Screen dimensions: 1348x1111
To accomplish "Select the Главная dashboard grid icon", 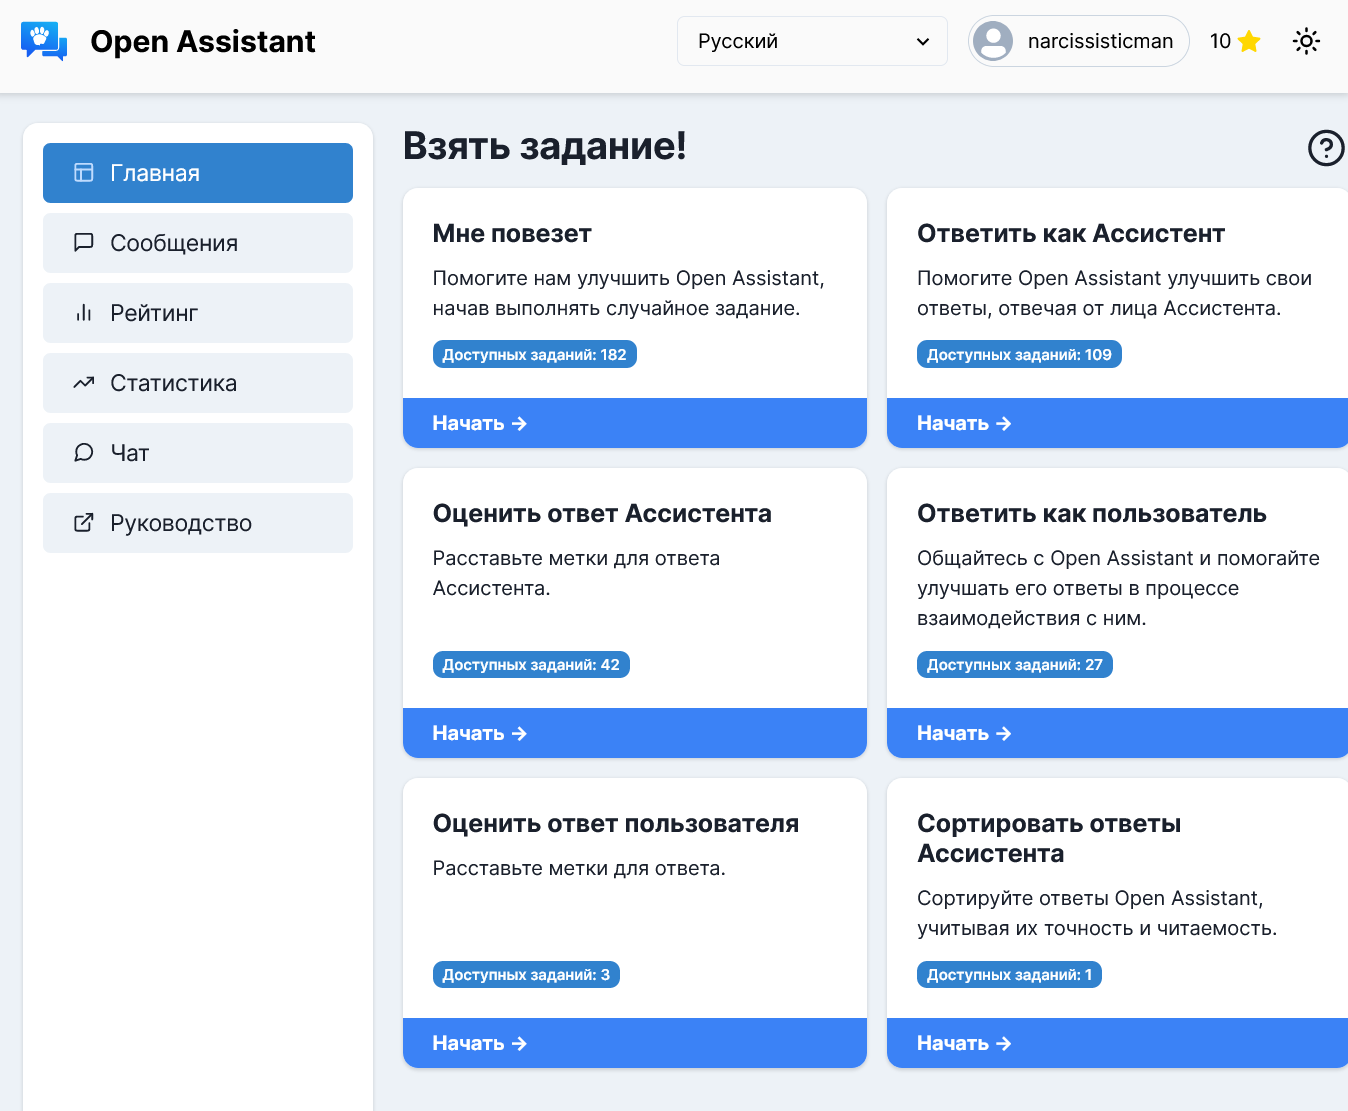I will pyautogui.click(x=82, y=172).
